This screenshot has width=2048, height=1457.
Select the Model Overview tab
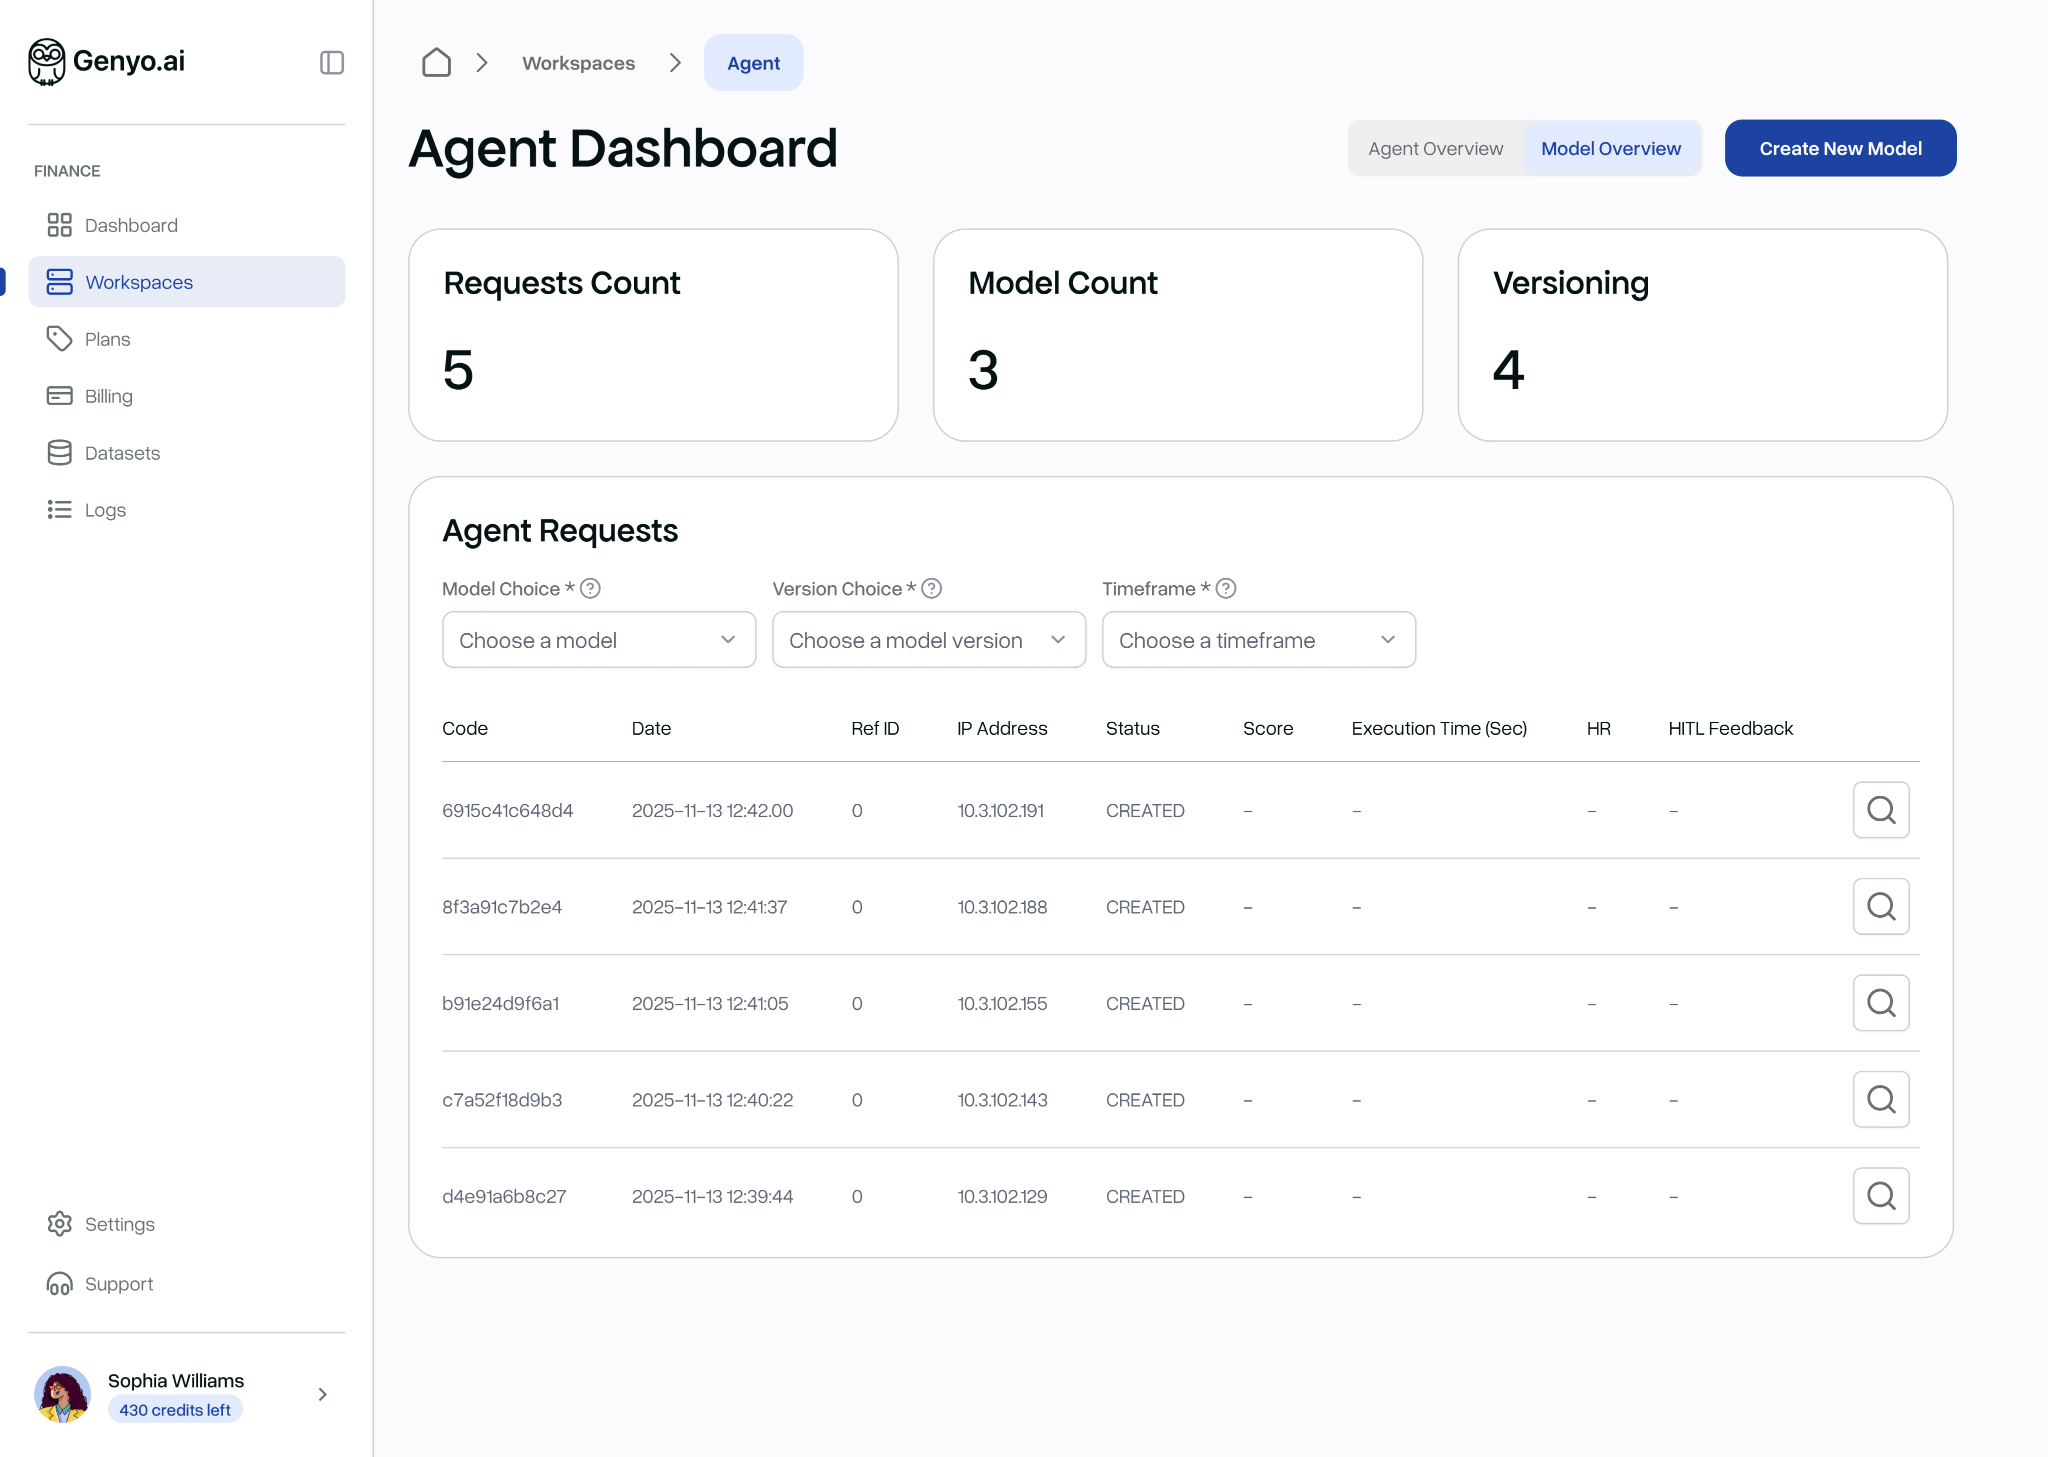click(x=1610, y=148)
